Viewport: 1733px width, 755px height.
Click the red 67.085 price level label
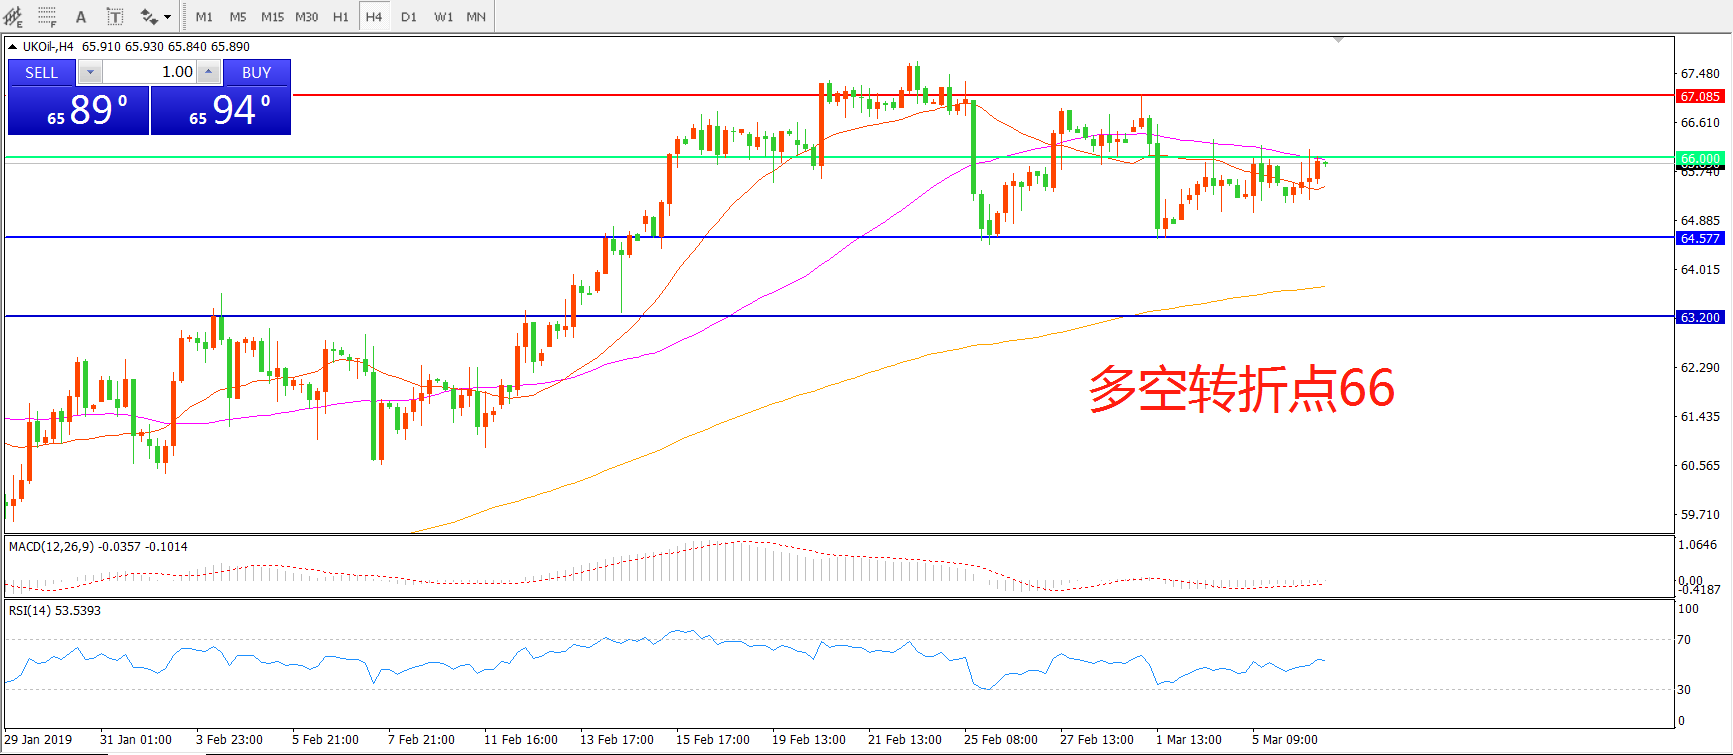(x=1700, y=96)
